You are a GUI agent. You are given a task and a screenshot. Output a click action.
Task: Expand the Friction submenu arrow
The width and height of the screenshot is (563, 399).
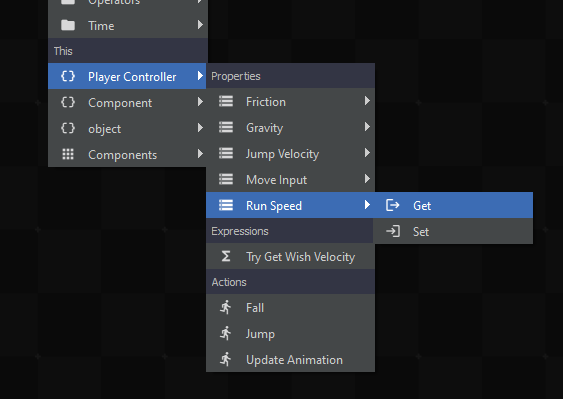tap(367, 101)
